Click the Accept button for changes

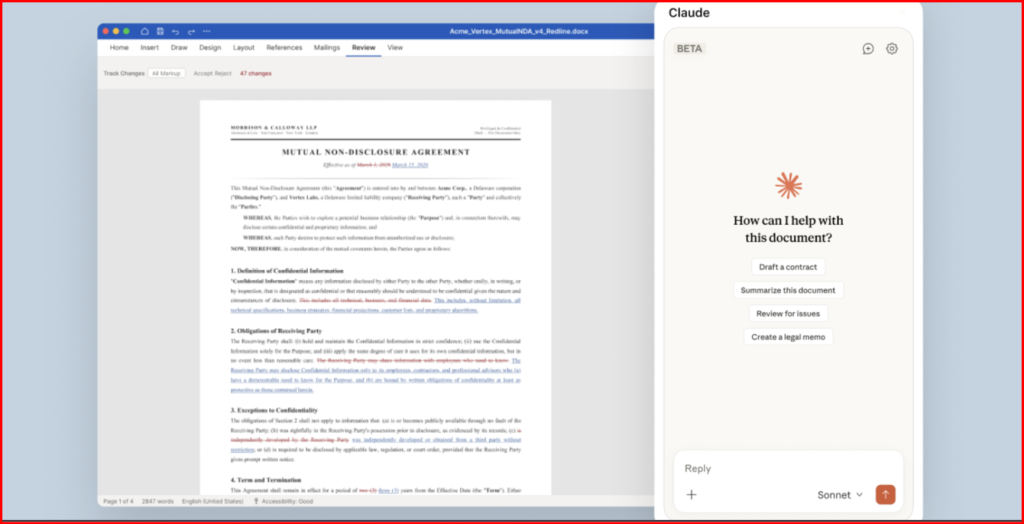[204, 73]
